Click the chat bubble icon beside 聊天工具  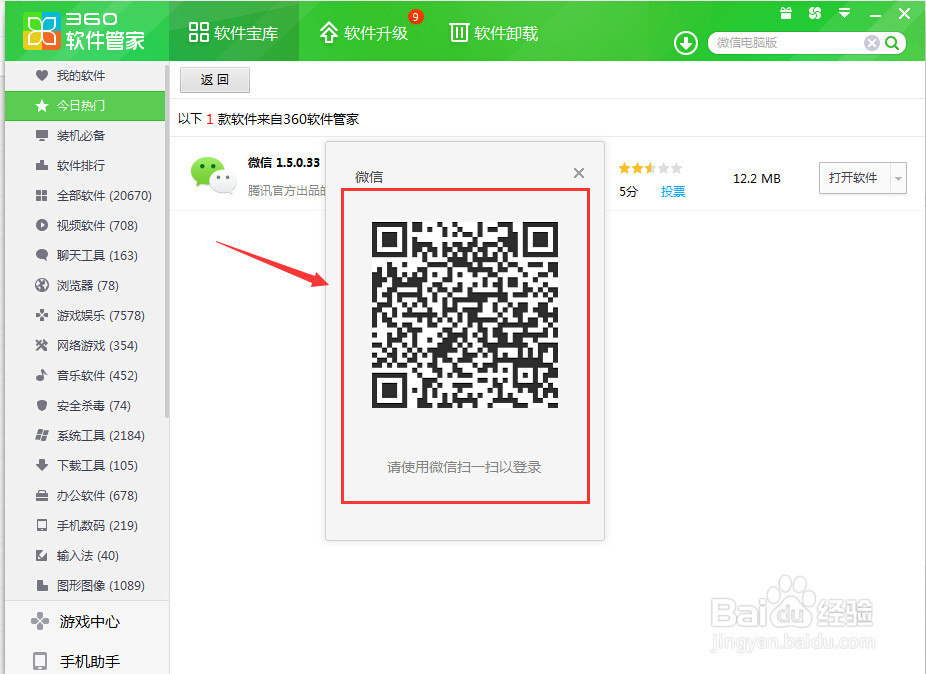41,255
